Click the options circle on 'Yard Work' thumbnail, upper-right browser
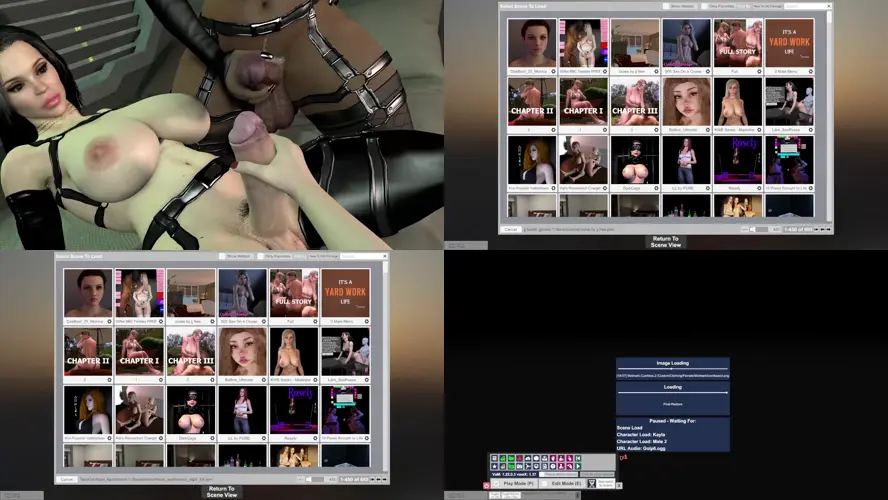Screen dimensions: 888x500 click(811, 72)
